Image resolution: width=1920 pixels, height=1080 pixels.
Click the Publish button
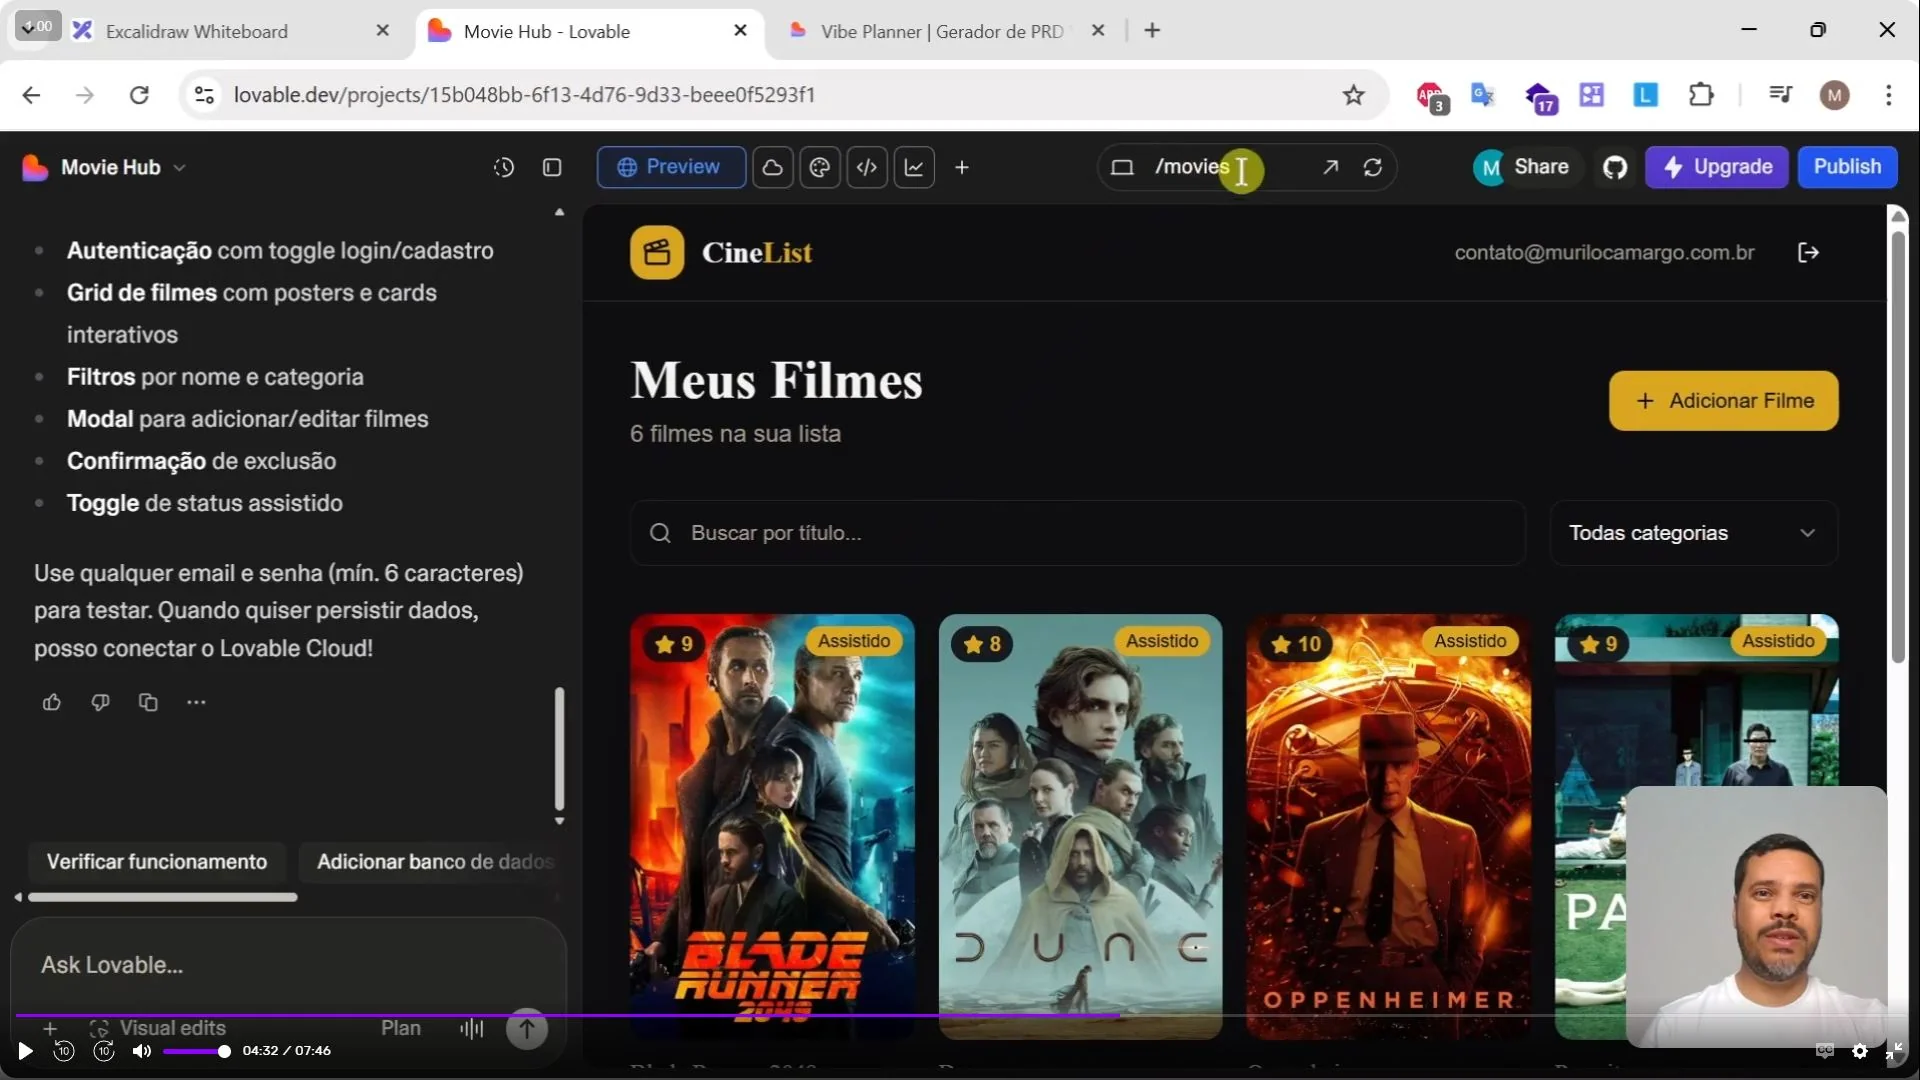point(1847,167)
